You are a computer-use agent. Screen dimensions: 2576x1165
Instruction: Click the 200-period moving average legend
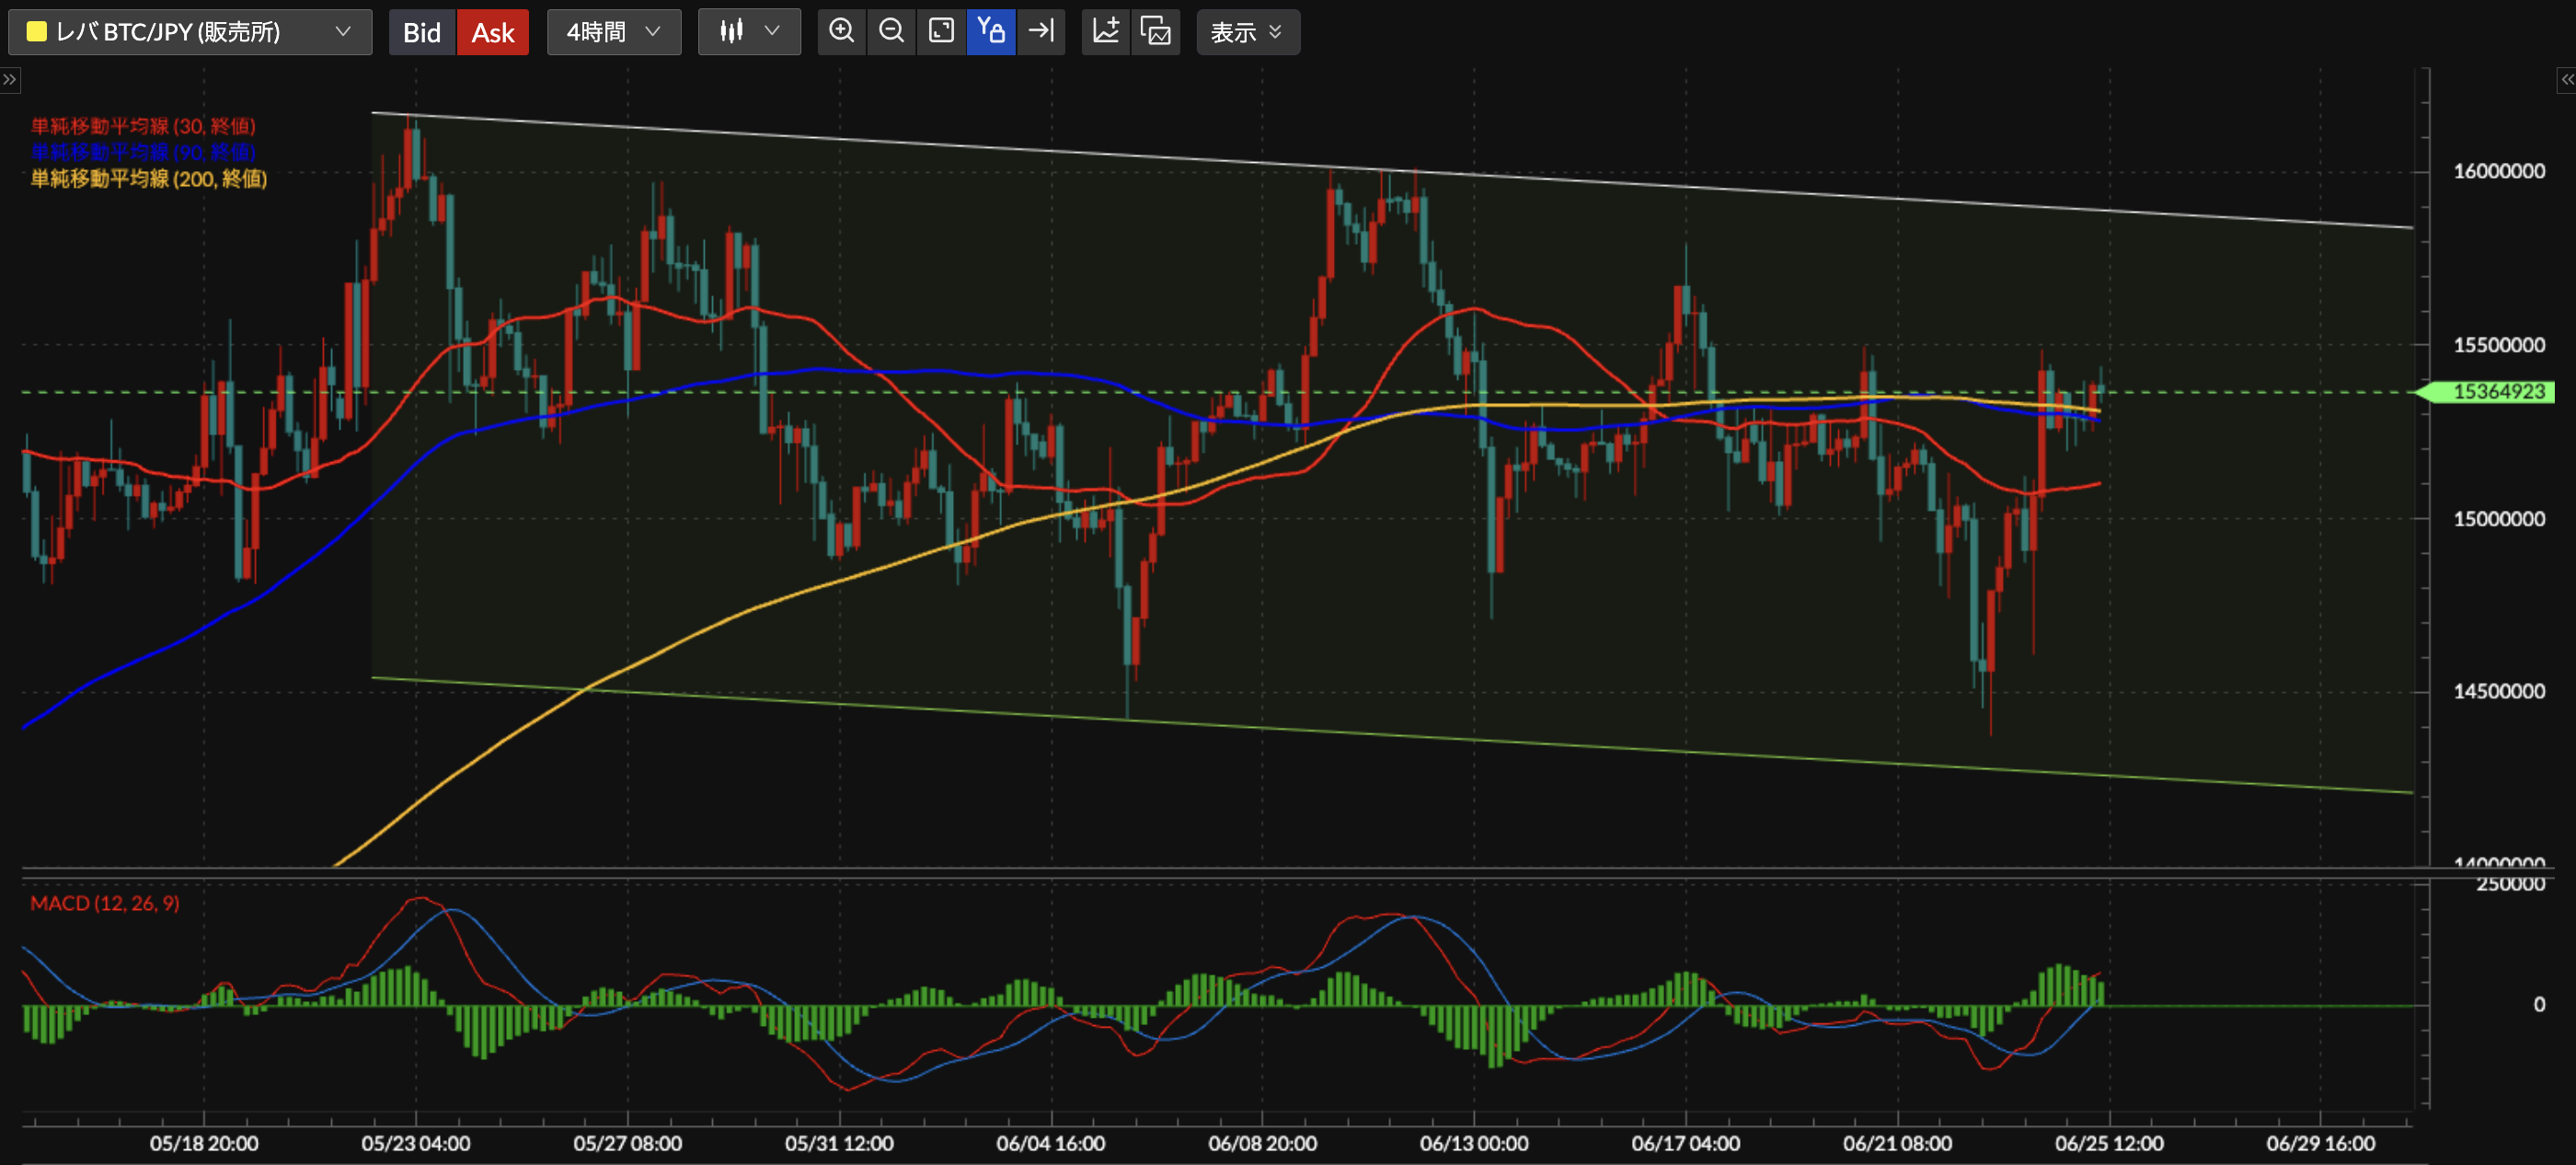tap(149, 179)
